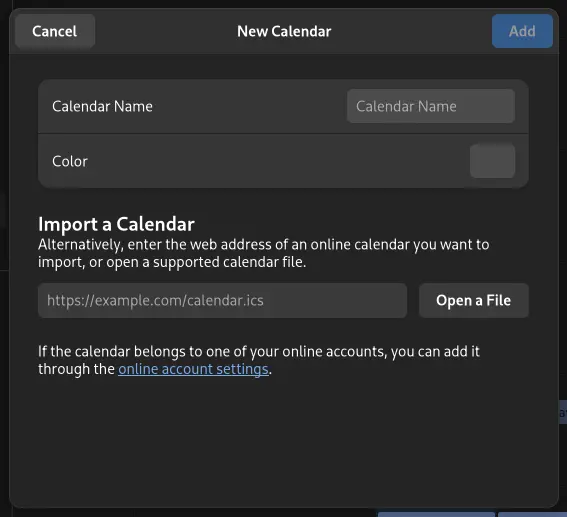Click the Alternatively enter web address description
This screenshot has height=517, width=567.
point(264,253)
